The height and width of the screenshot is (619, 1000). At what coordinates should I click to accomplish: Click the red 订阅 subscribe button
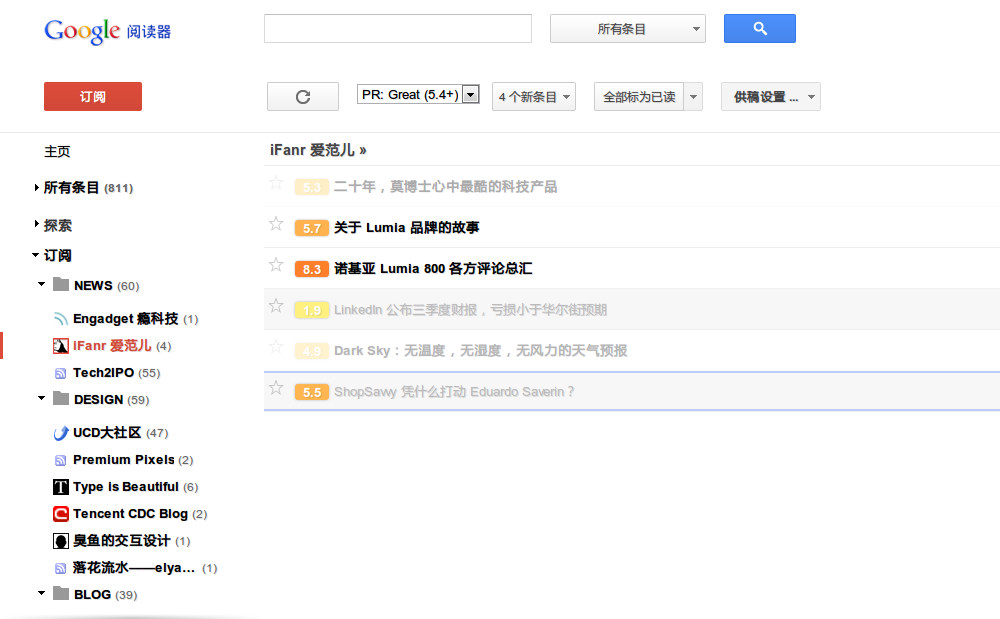(x=92, y=97)
